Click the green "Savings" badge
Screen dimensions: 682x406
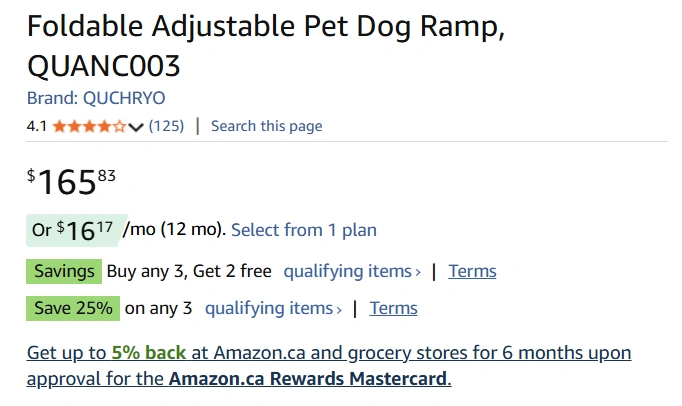tap(64, 271)
